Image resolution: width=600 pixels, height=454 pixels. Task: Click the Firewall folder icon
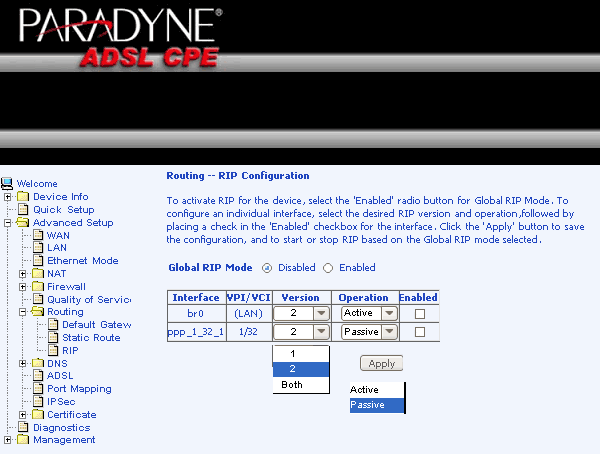(x=38, y=287)
